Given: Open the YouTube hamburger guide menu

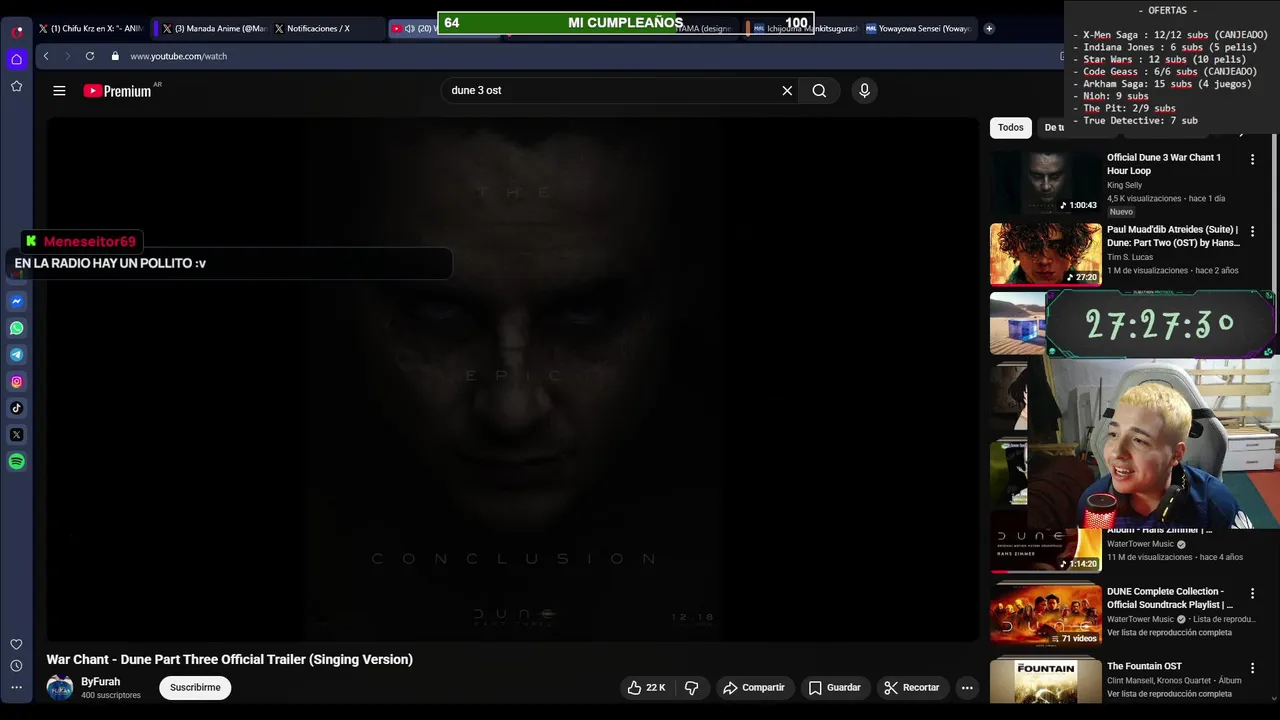Looking at the screenshot, I should 59,90.
